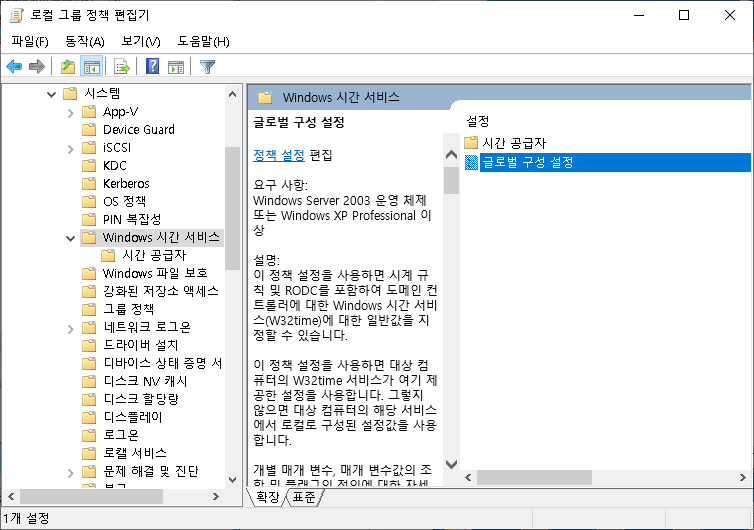Image resolution: width=754 pixels, height=530 pixels.
Task: Click the Forward arrow toolbar icon
Action: [37, 67]
